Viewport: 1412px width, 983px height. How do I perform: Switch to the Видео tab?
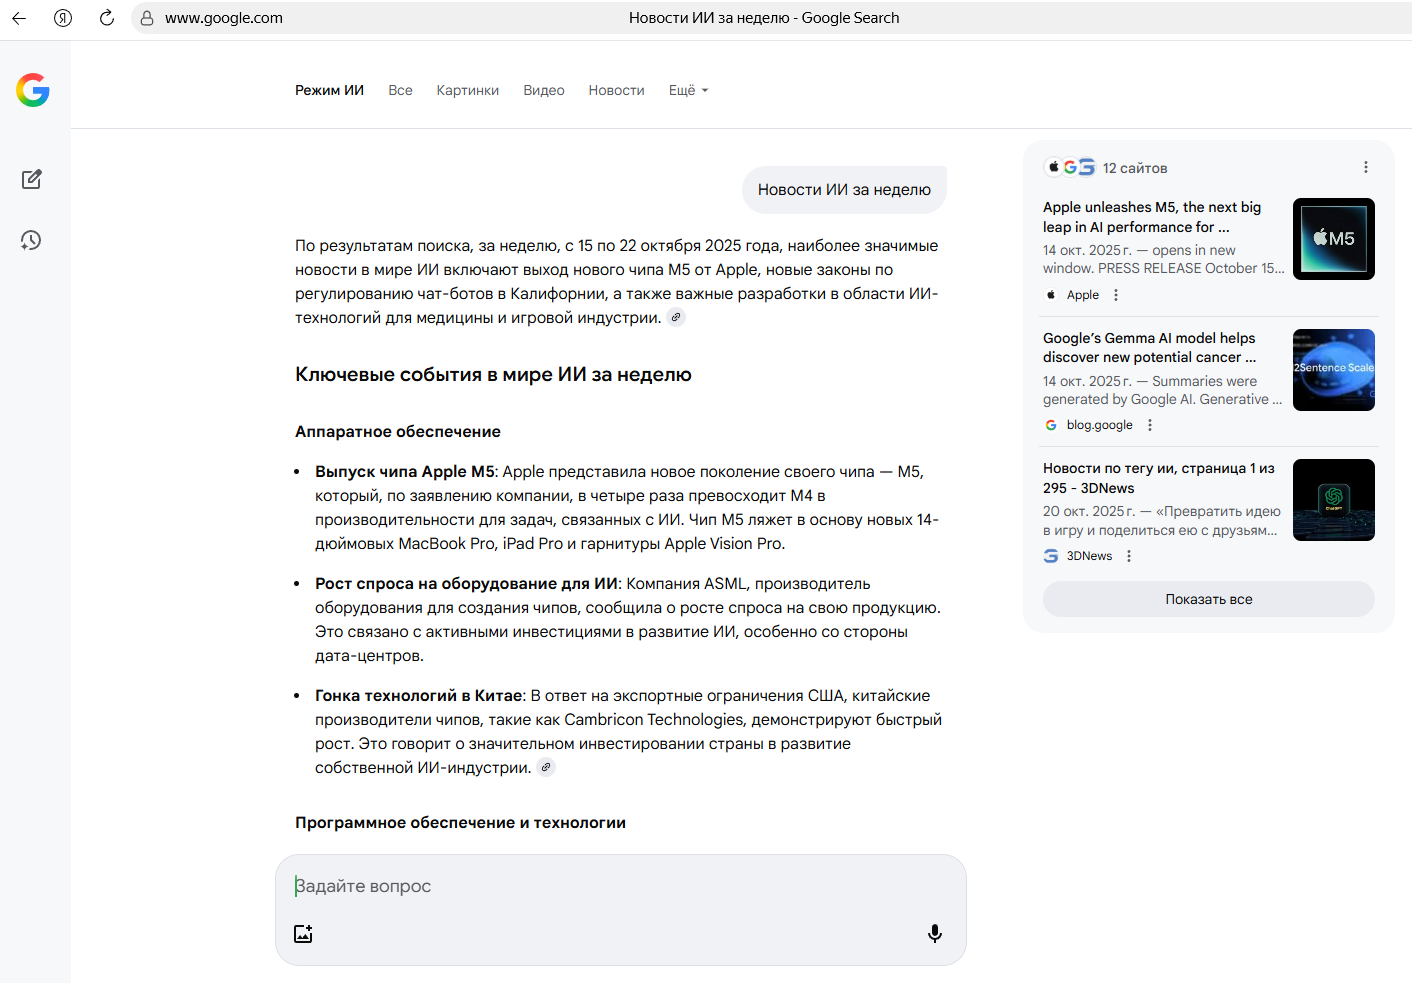click(x=544, y=90)
